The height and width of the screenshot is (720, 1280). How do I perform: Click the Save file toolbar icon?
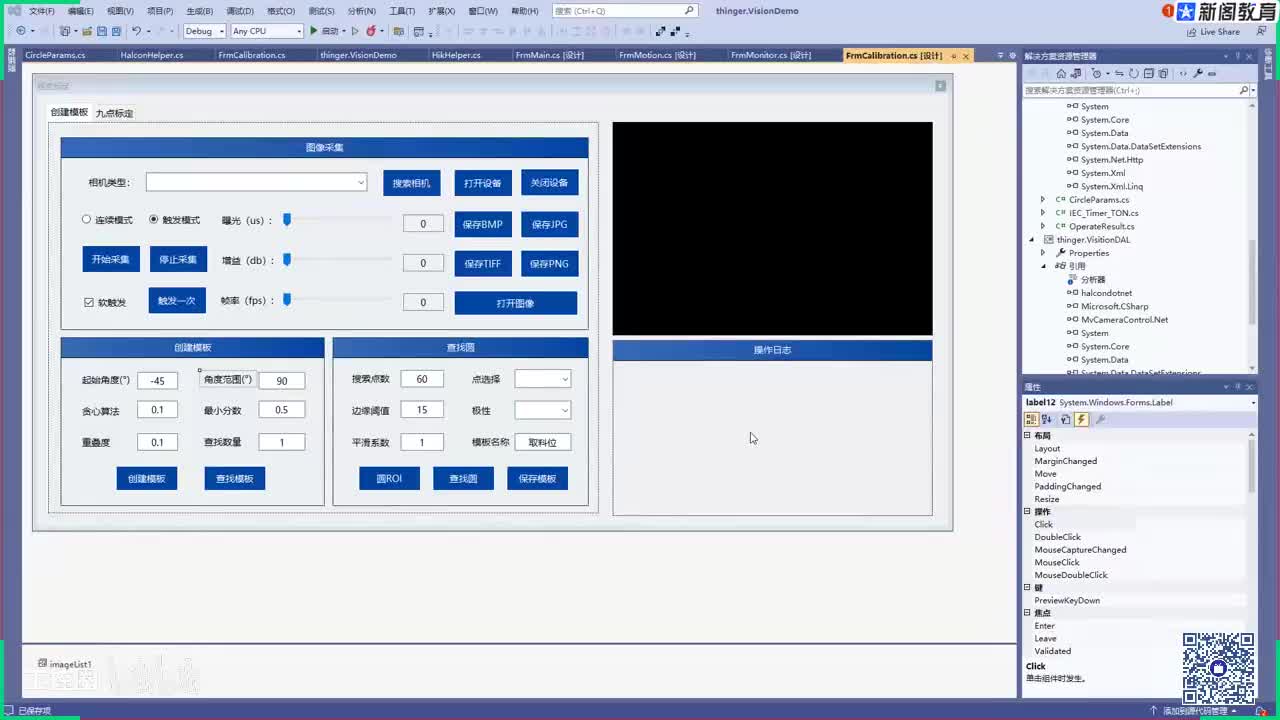pyautogui.click(x=102, y=31)
